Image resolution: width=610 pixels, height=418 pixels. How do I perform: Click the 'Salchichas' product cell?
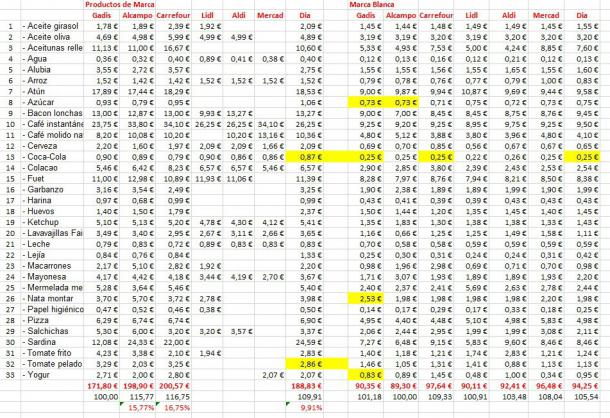52,331
